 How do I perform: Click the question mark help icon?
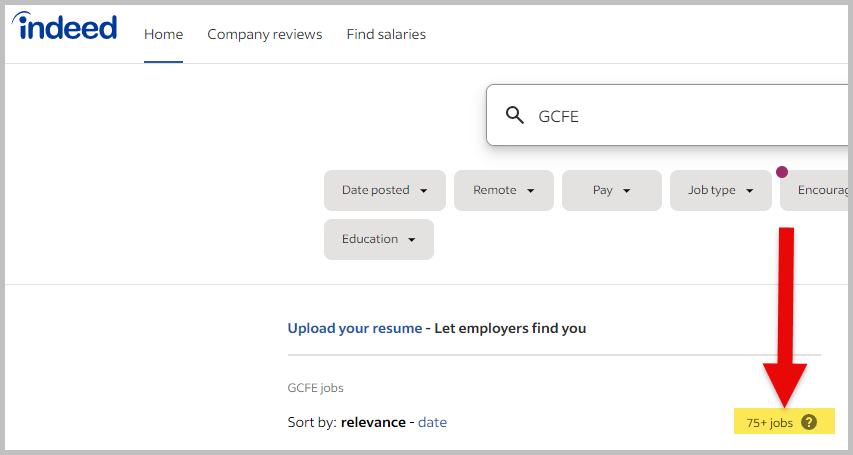pos(809,422)
